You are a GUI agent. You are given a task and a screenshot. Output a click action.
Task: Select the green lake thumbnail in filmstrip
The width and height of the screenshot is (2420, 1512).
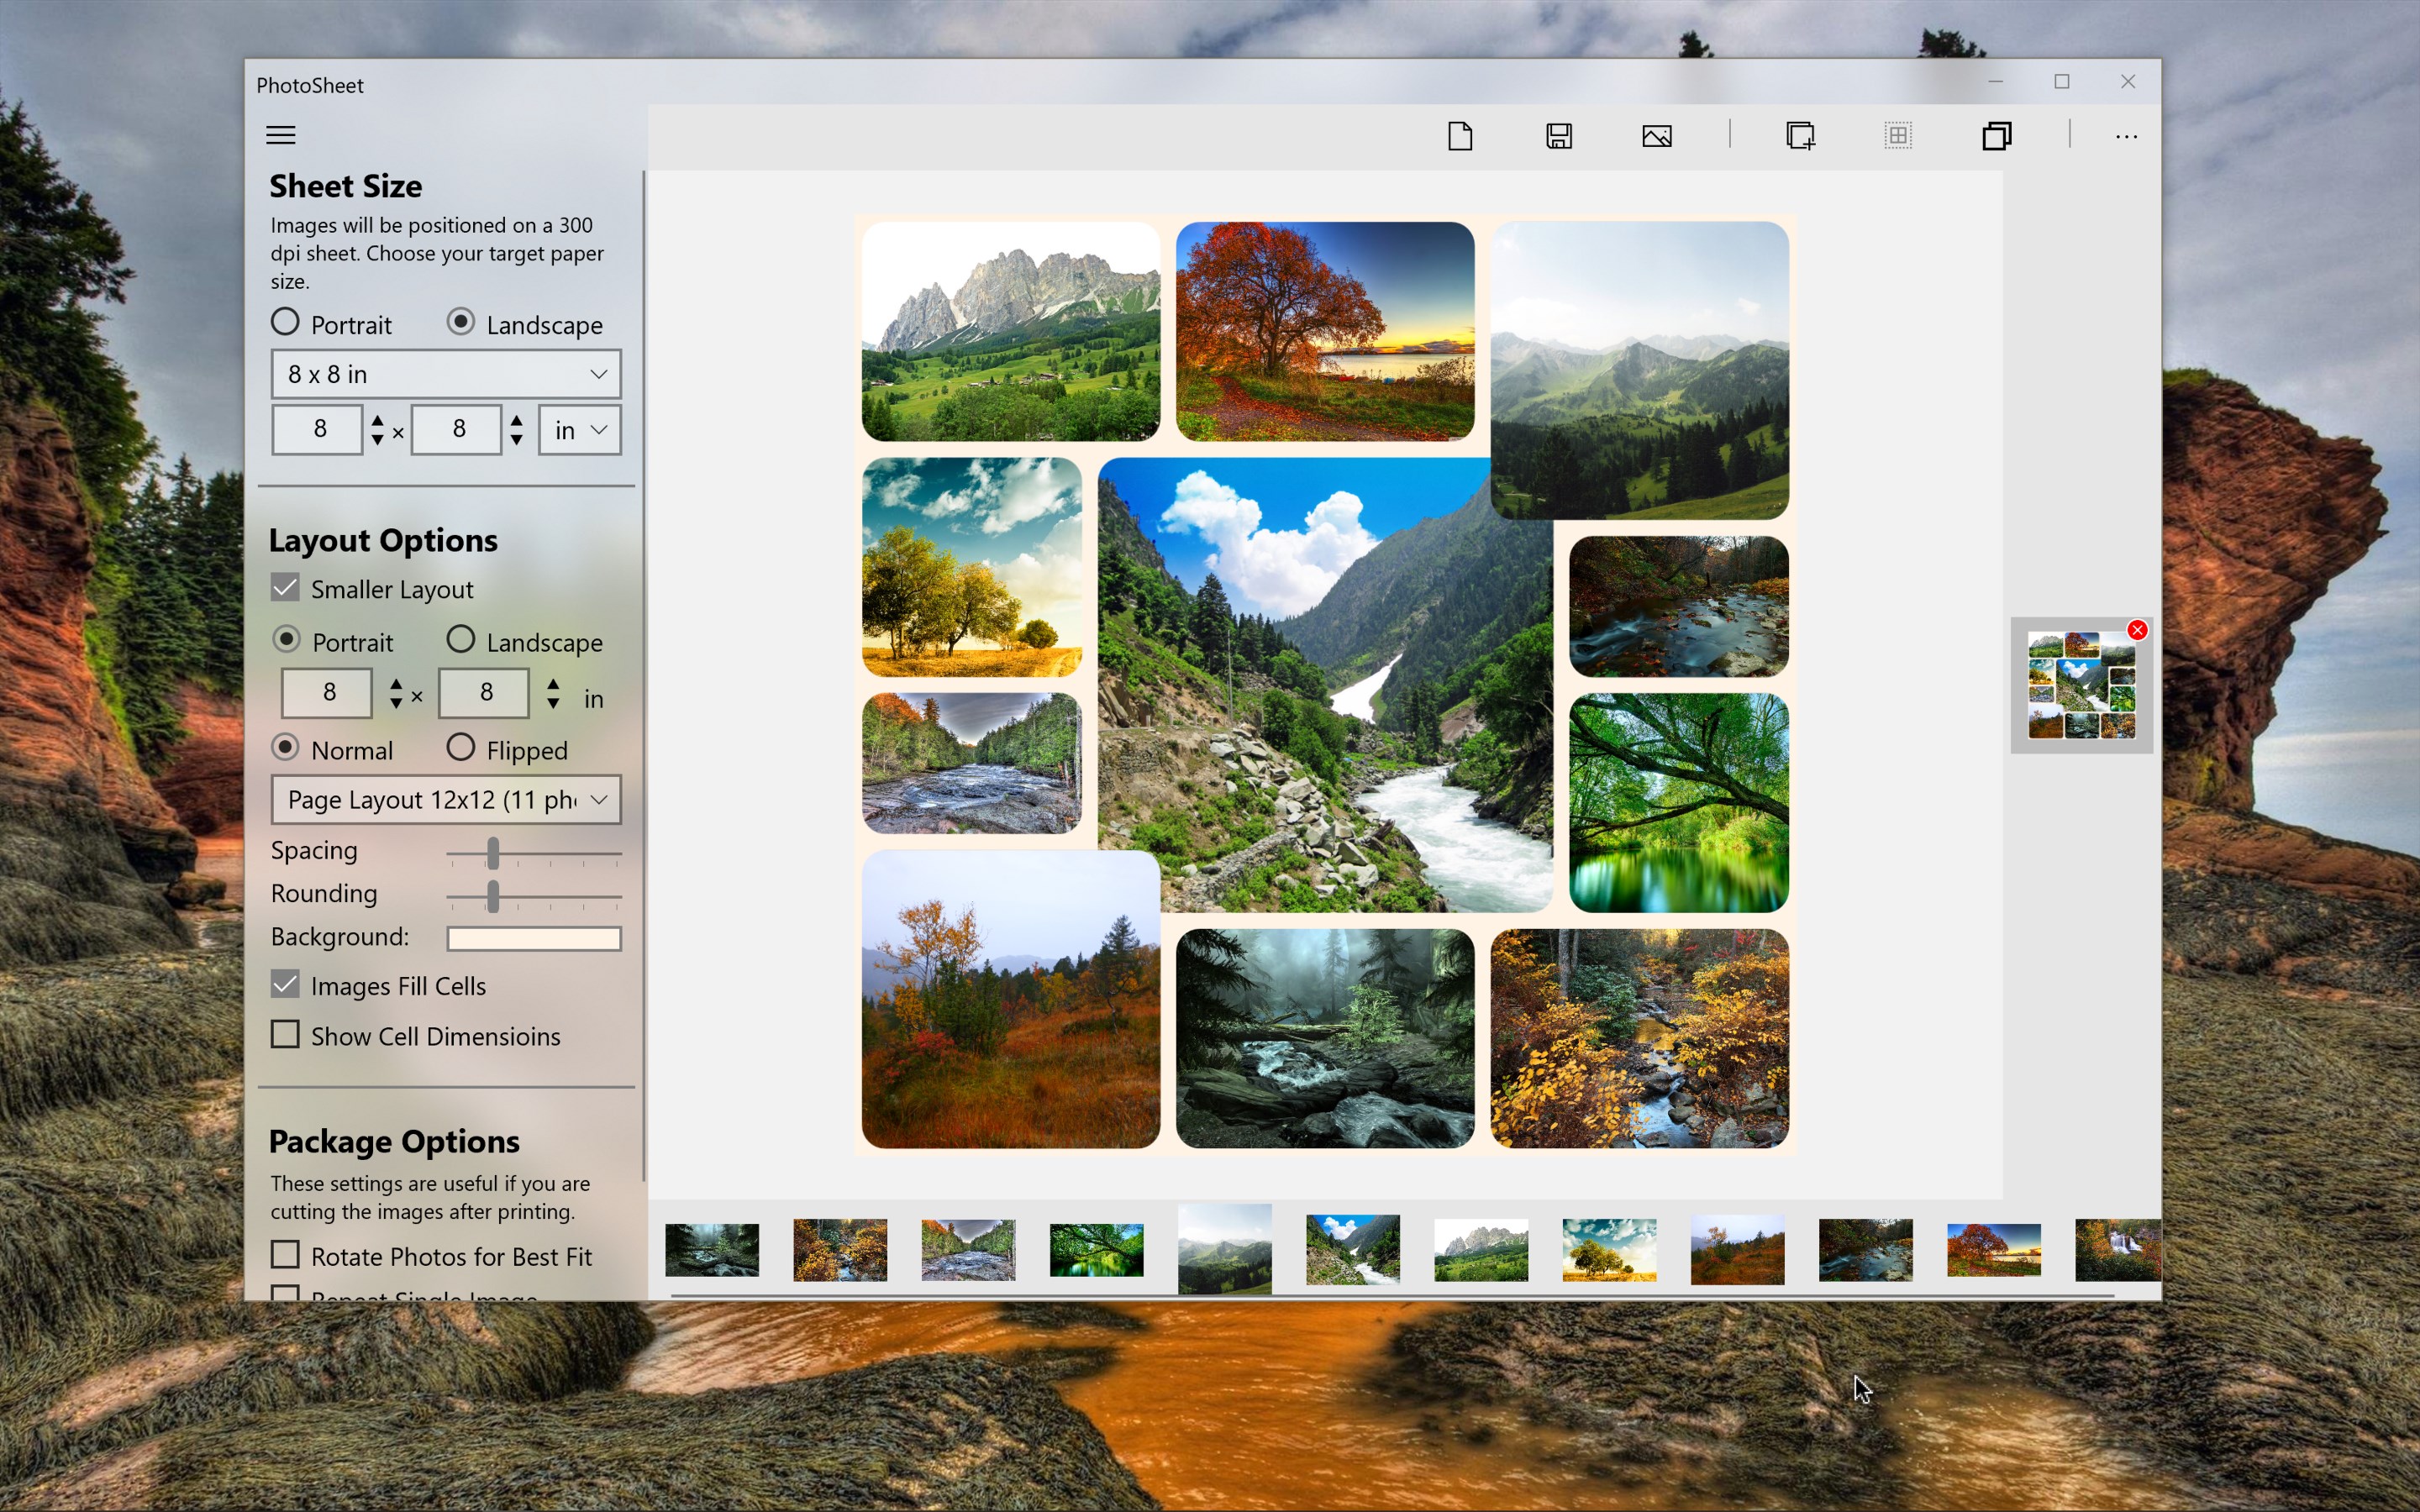[x=1096, y=1249]
